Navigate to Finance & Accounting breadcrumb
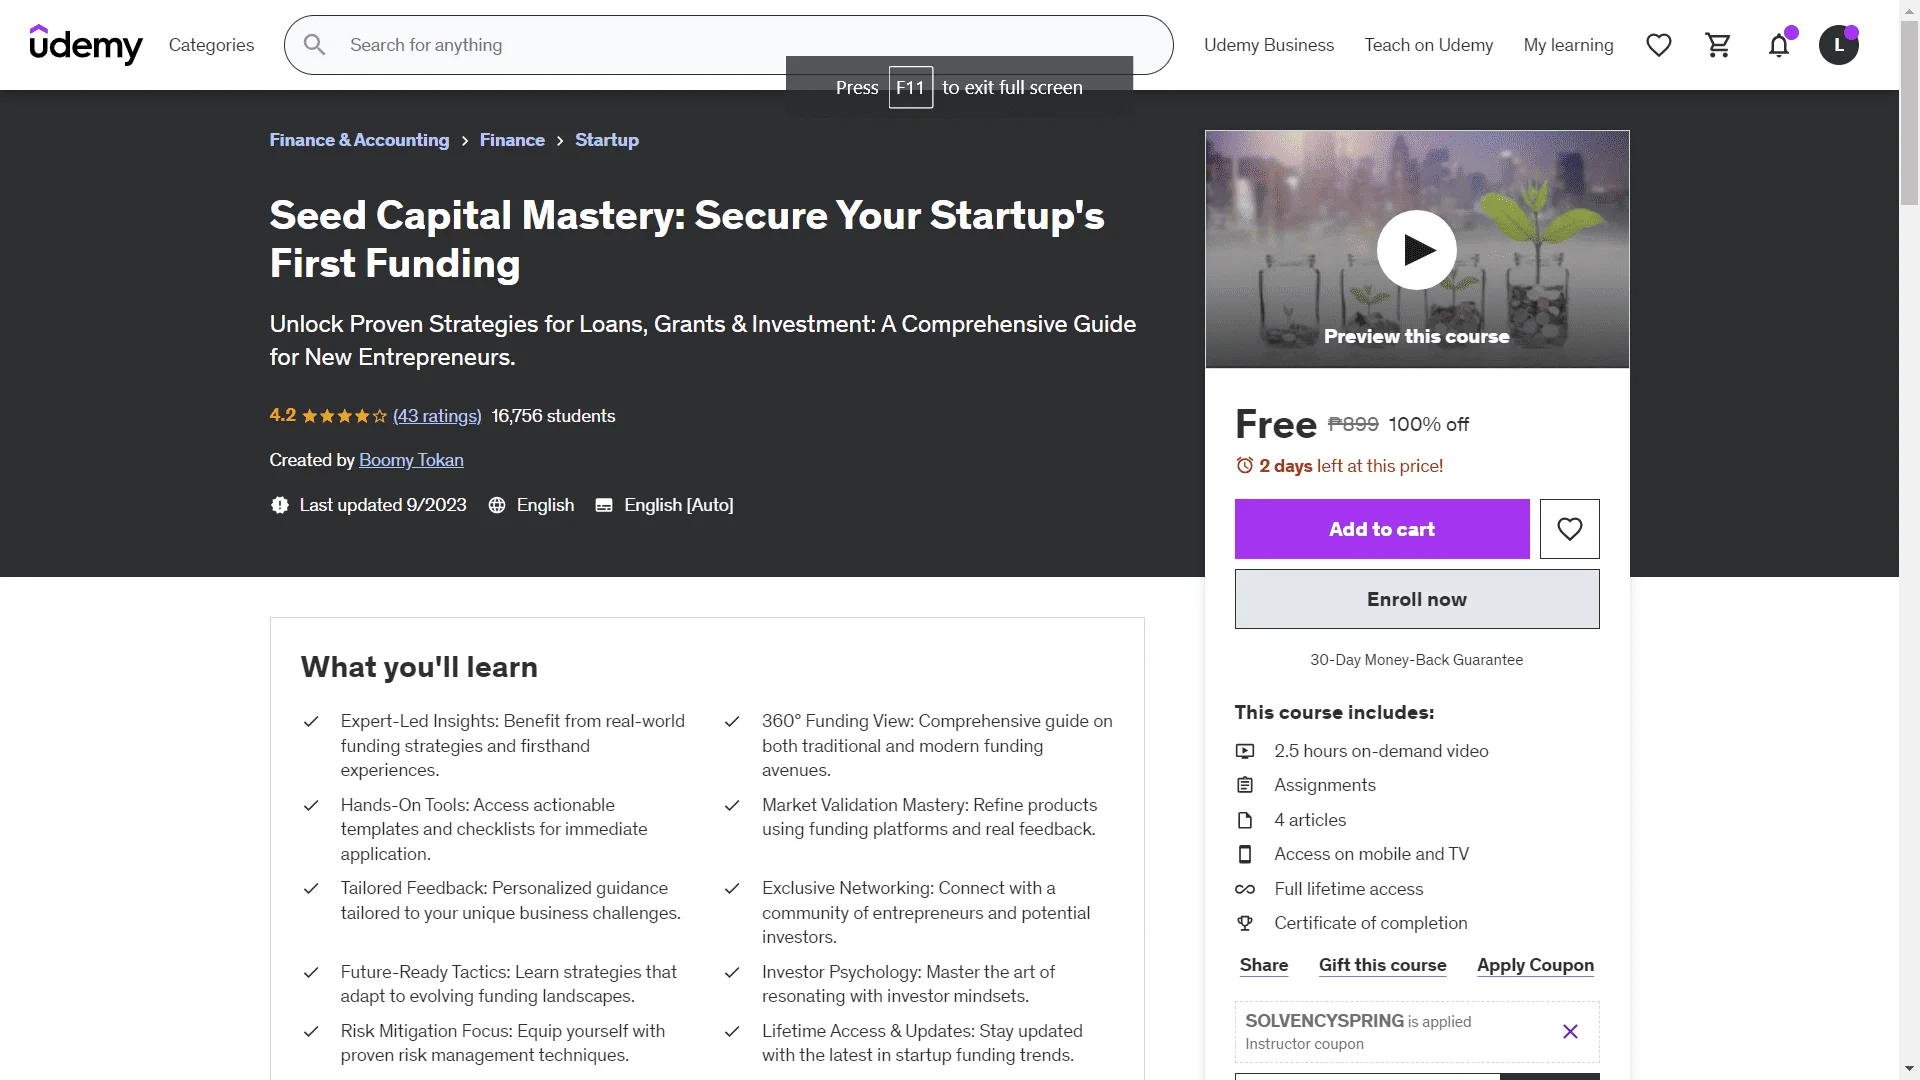Viewport: 1920px width, 1080px height. pyautogui.click(x=359, y=140)
